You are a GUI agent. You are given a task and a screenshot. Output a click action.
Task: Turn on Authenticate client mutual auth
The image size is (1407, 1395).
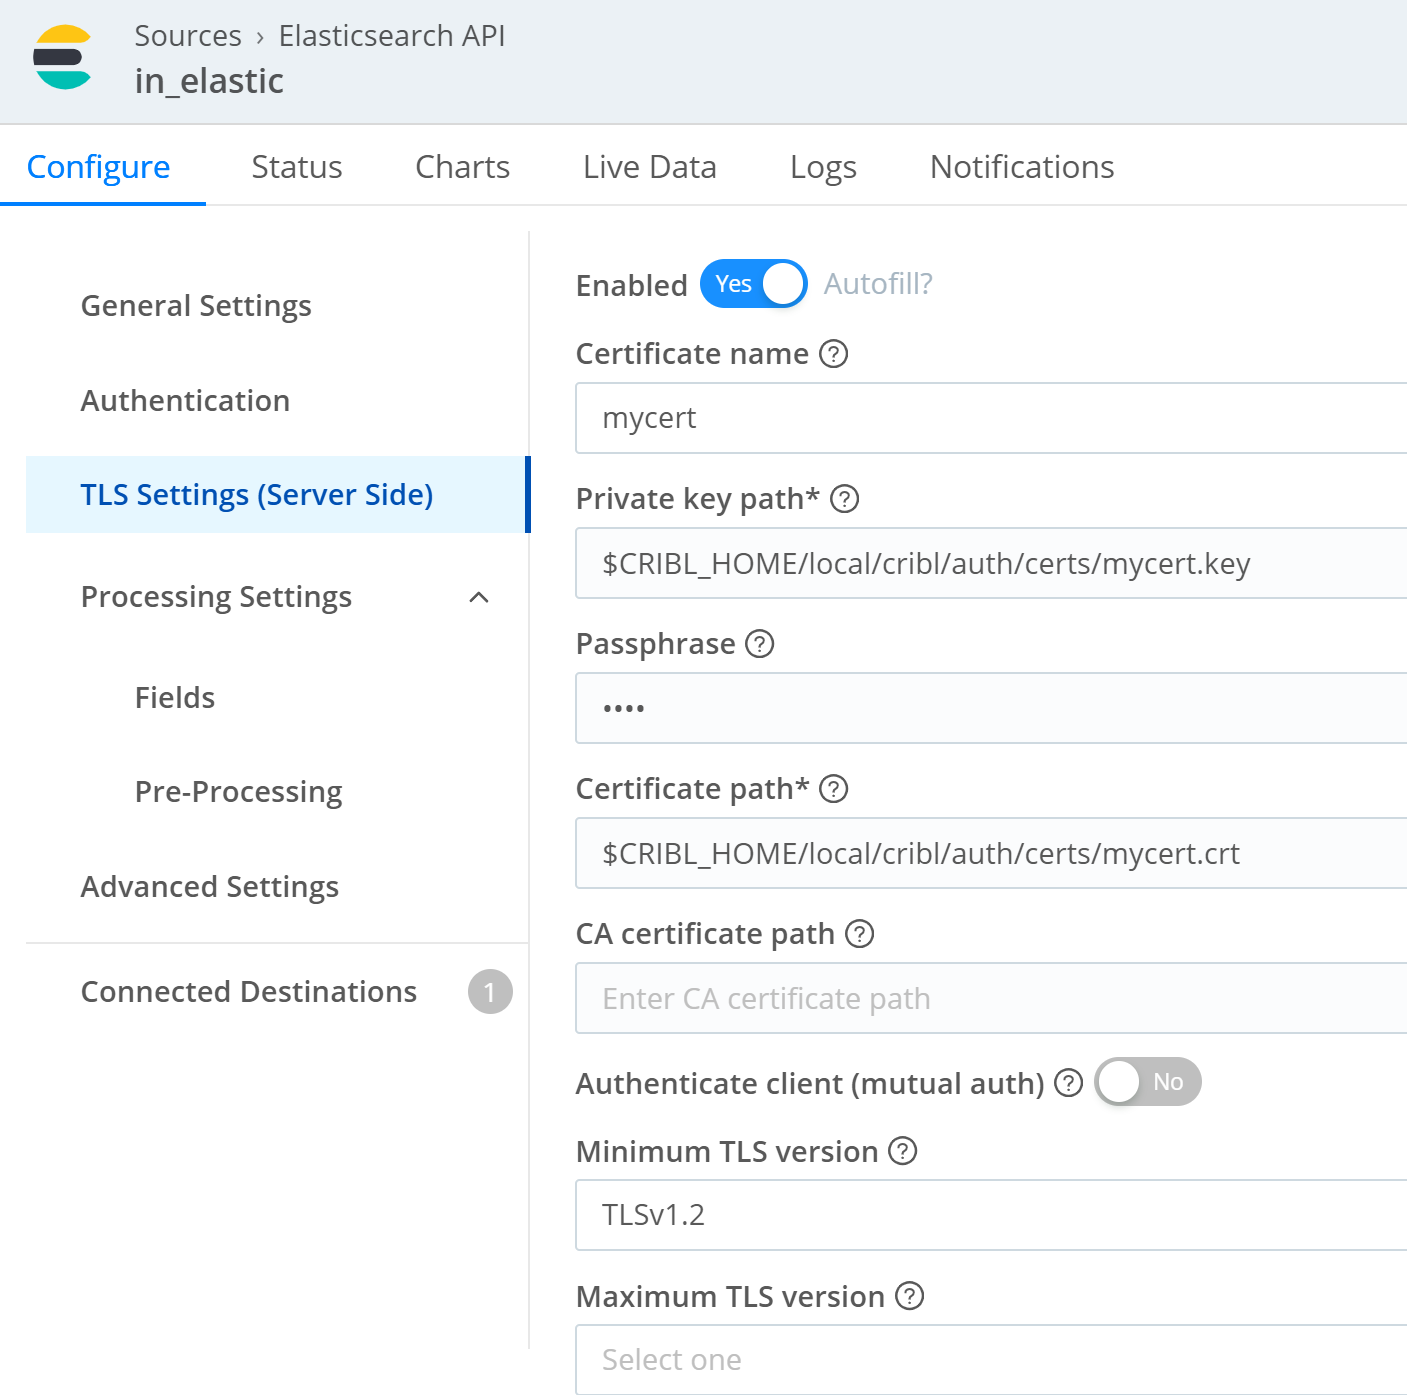coord(1147,1082)
